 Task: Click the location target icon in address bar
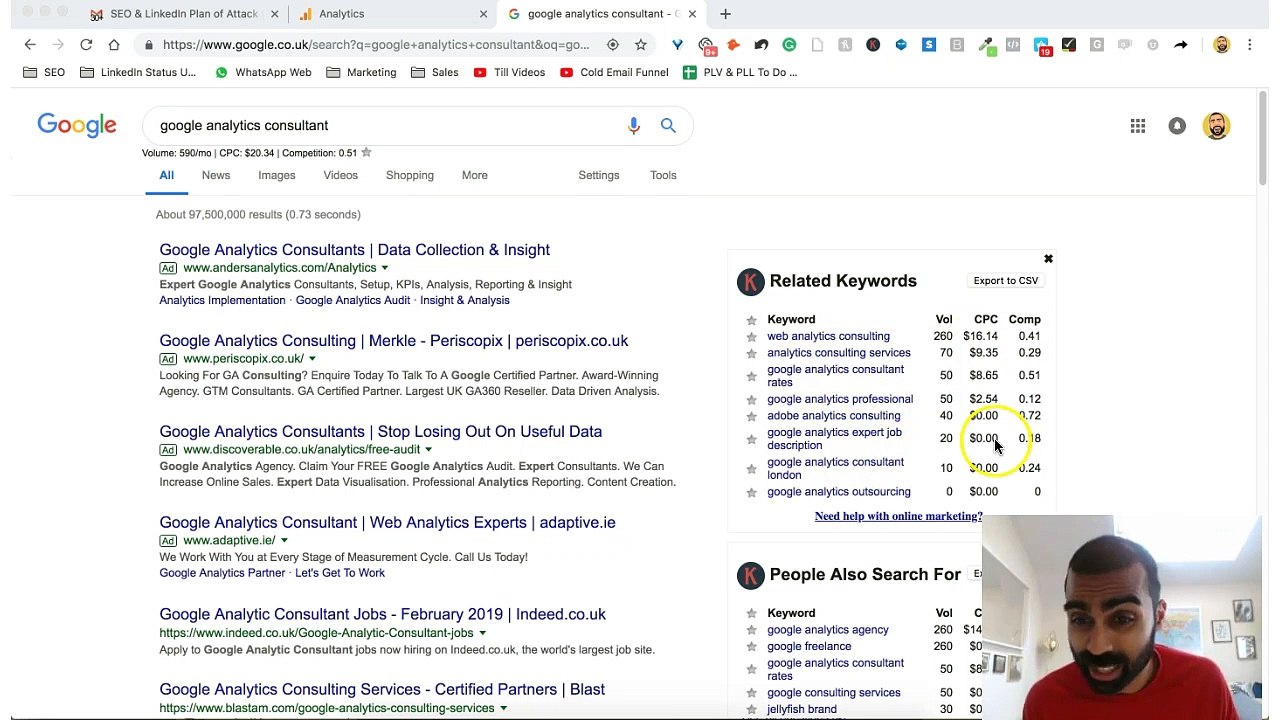point(613,44)
